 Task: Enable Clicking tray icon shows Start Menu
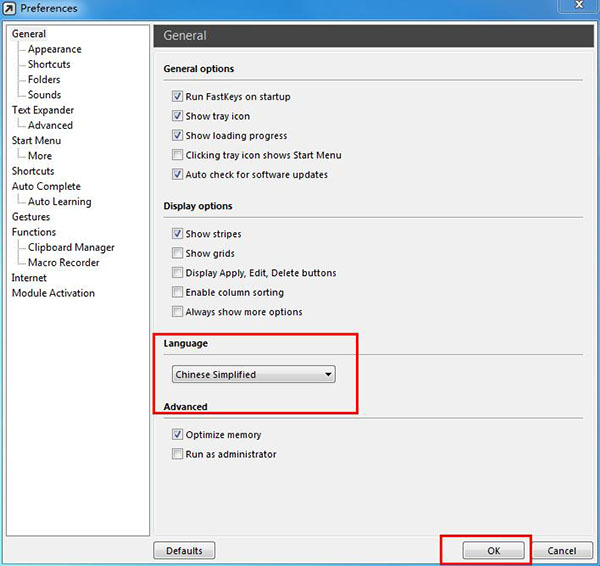[178, 155]
